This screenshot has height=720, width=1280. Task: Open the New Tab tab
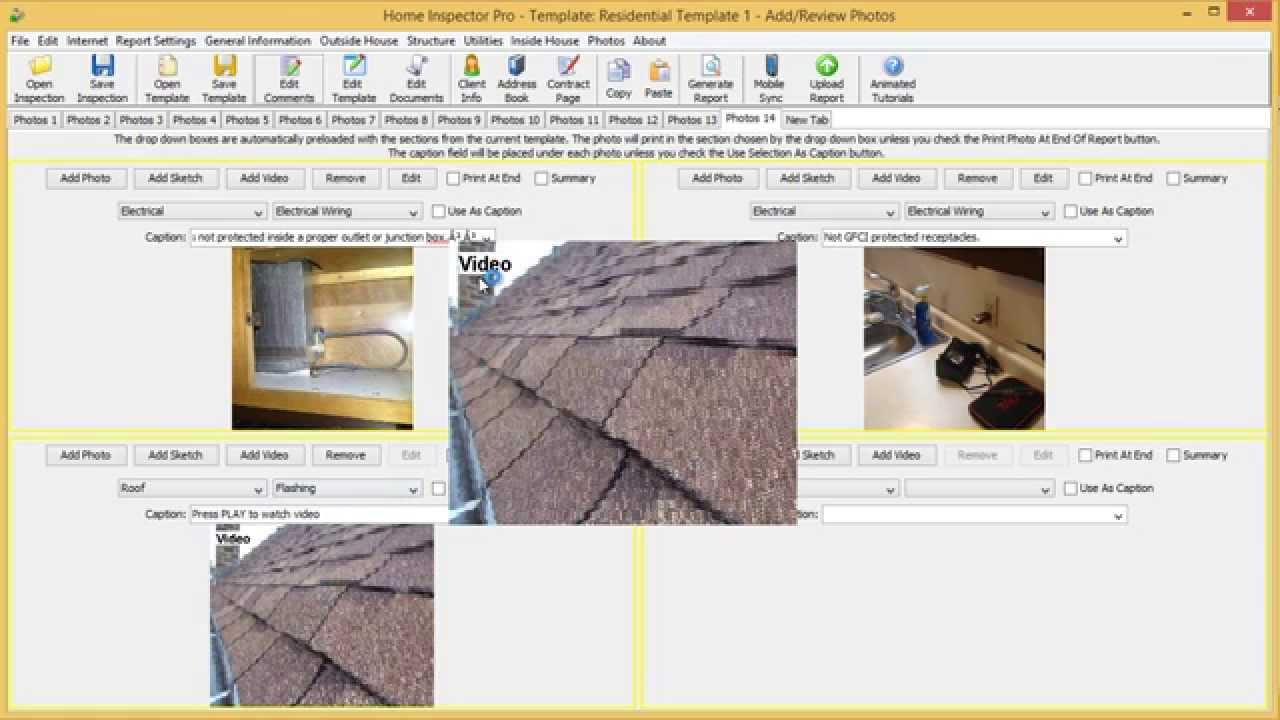806,120
